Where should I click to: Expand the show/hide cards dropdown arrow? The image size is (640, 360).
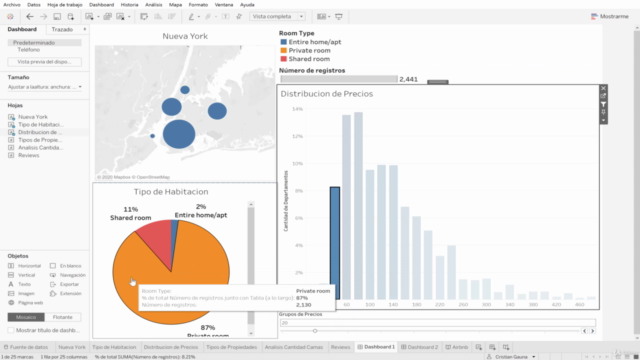pyautogui.click(x=329, y=17)
